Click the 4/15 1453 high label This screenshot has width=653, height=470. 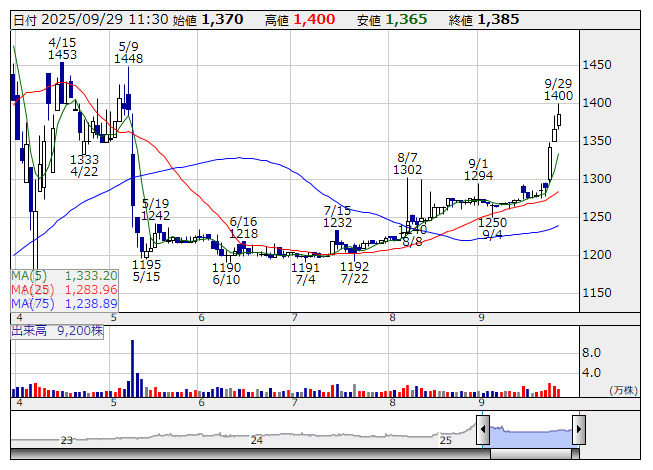[x=62, y=48]
